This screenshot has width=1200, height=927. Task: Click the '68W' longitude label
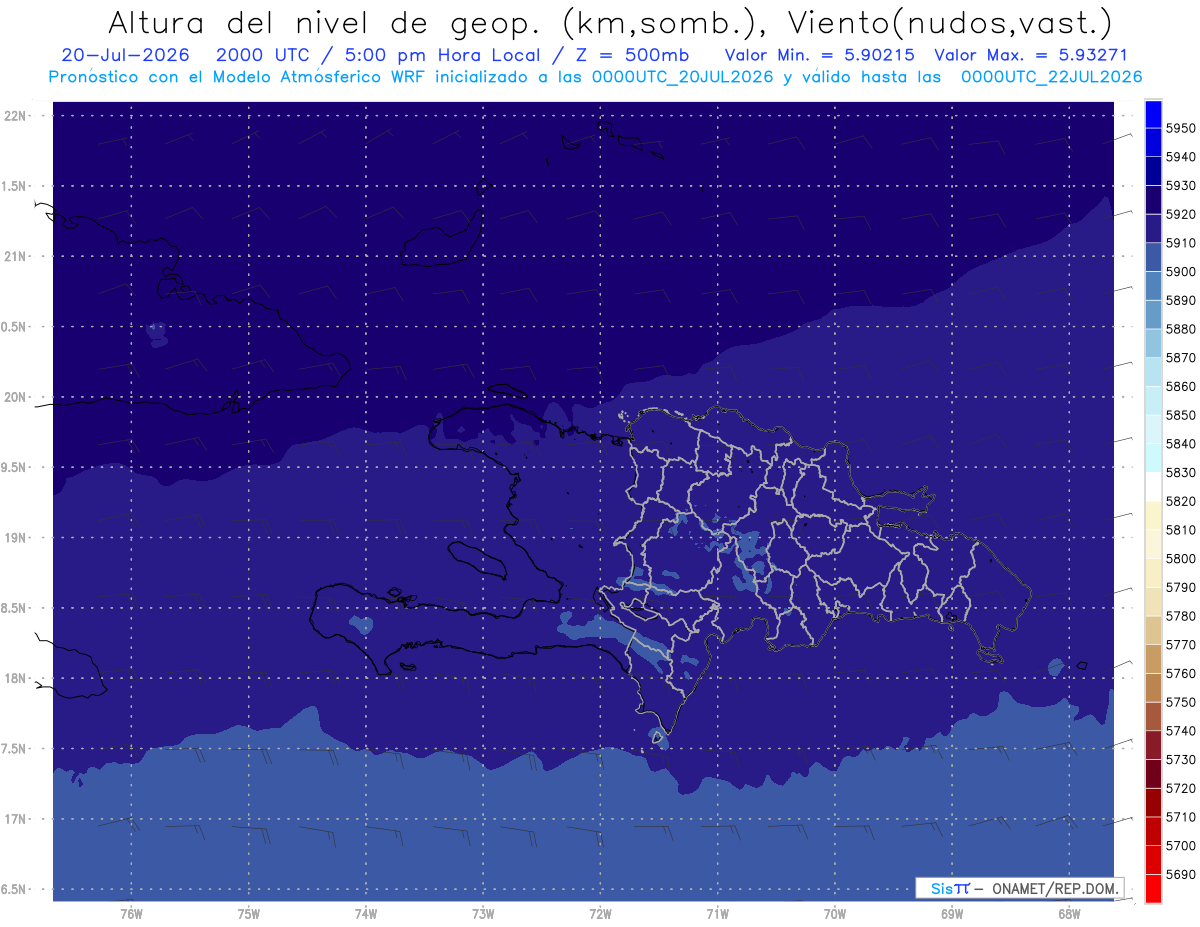pyautogui.click(x=1069, y=914)
